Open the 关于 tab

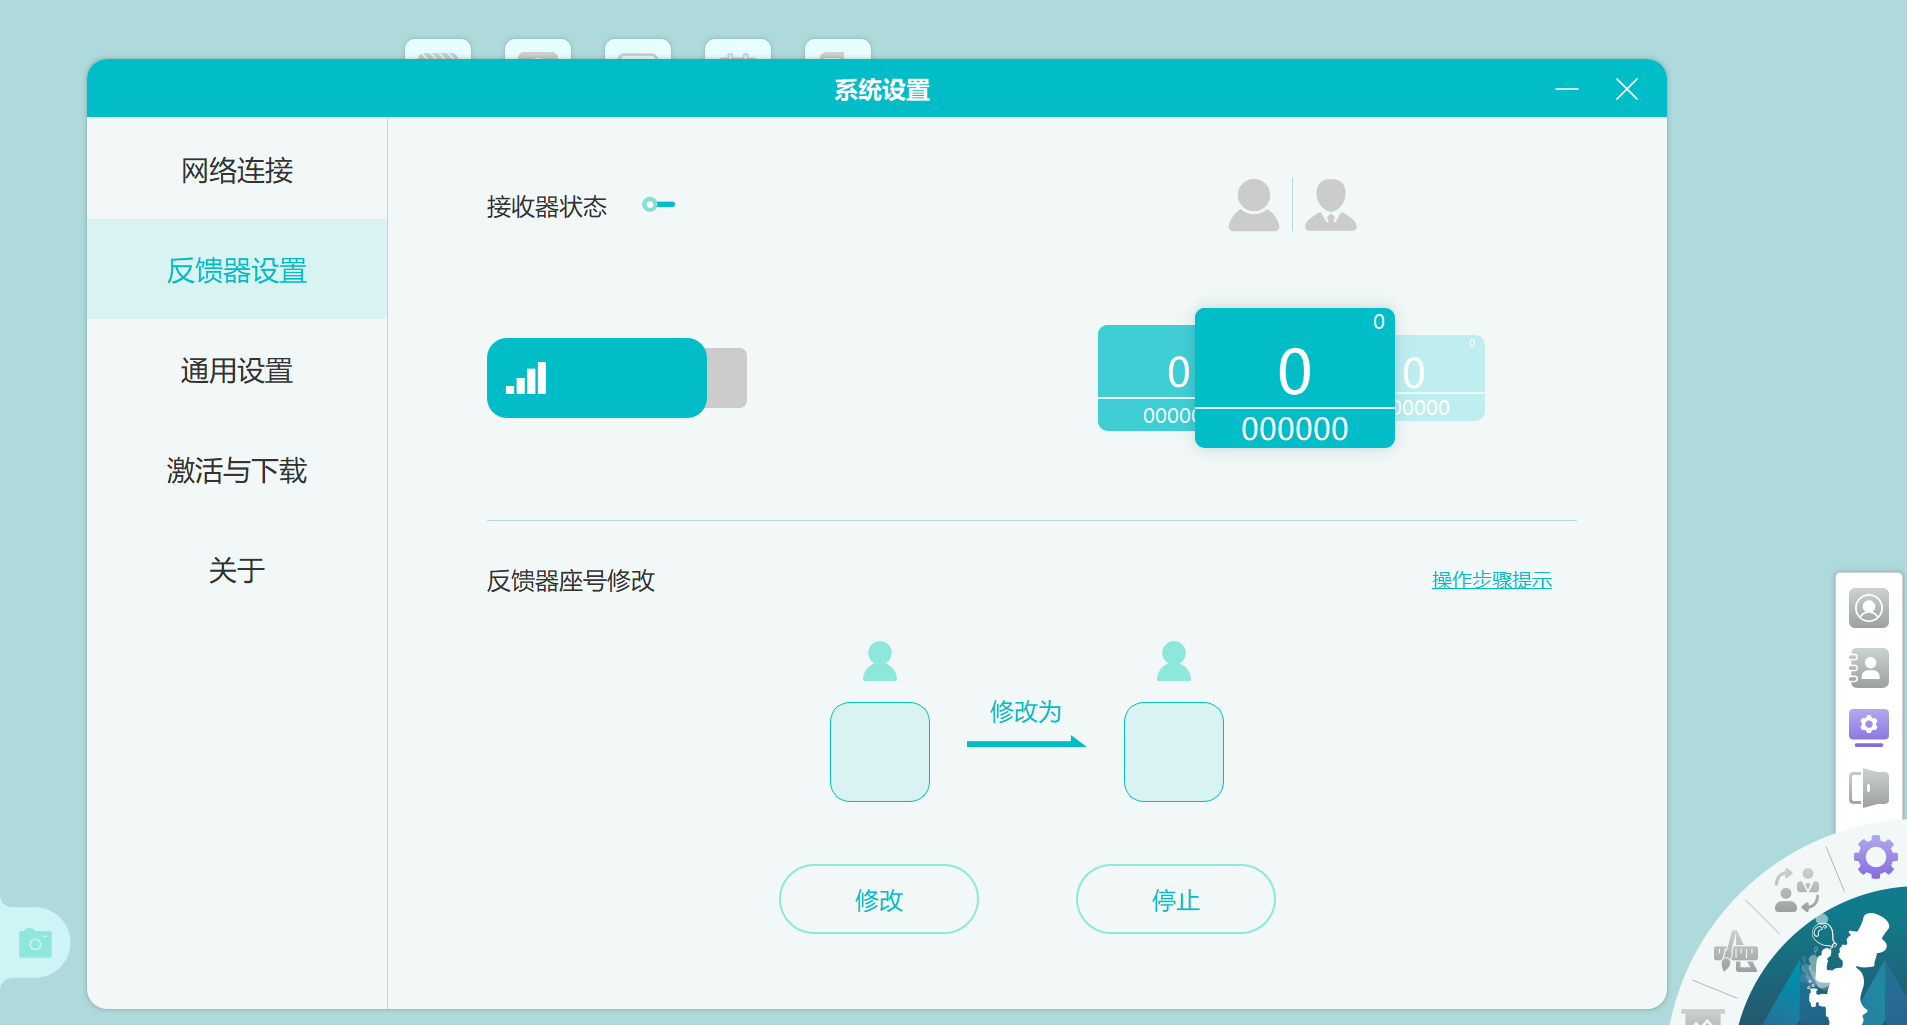coord(237,570)
